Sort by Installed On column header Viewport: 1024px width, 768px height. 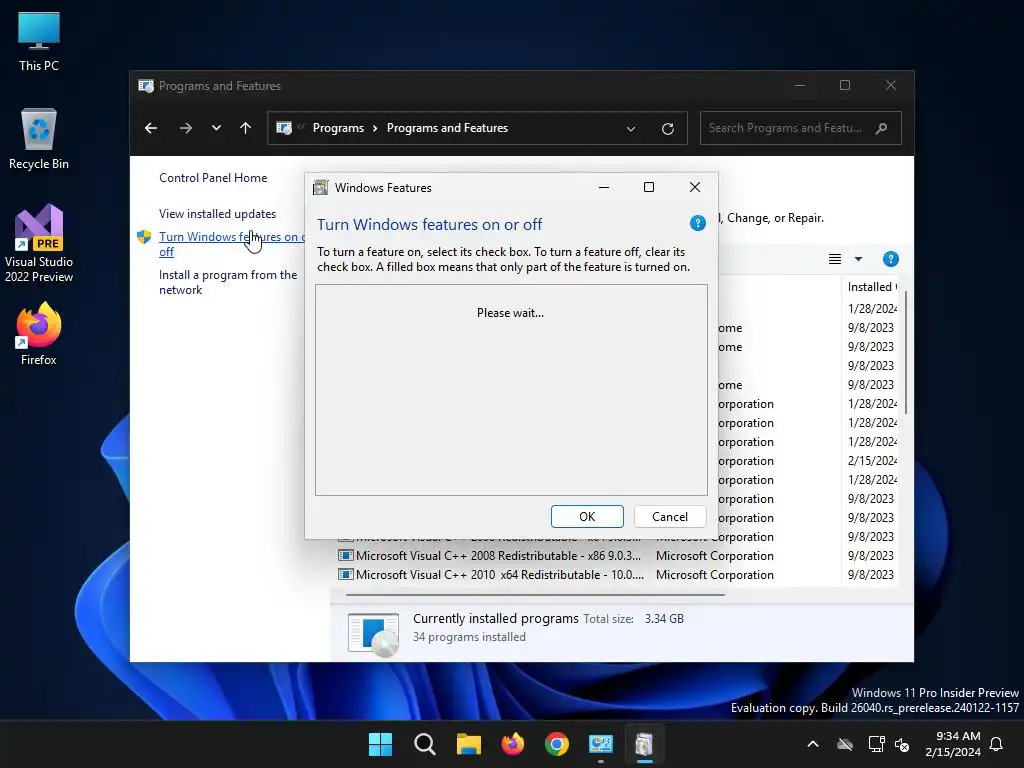872,287
